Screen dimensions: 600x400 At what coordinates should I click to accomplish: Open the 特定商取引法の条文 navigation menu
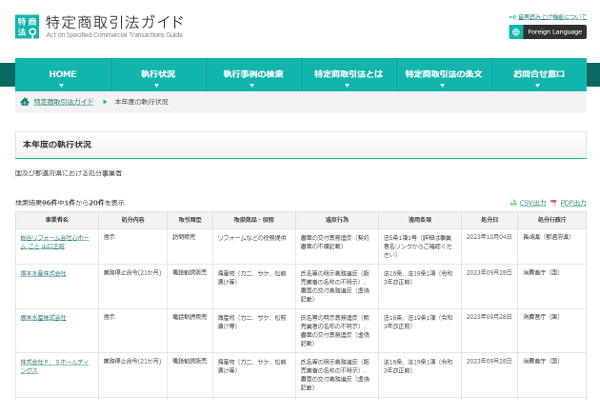tap(444, 75)
